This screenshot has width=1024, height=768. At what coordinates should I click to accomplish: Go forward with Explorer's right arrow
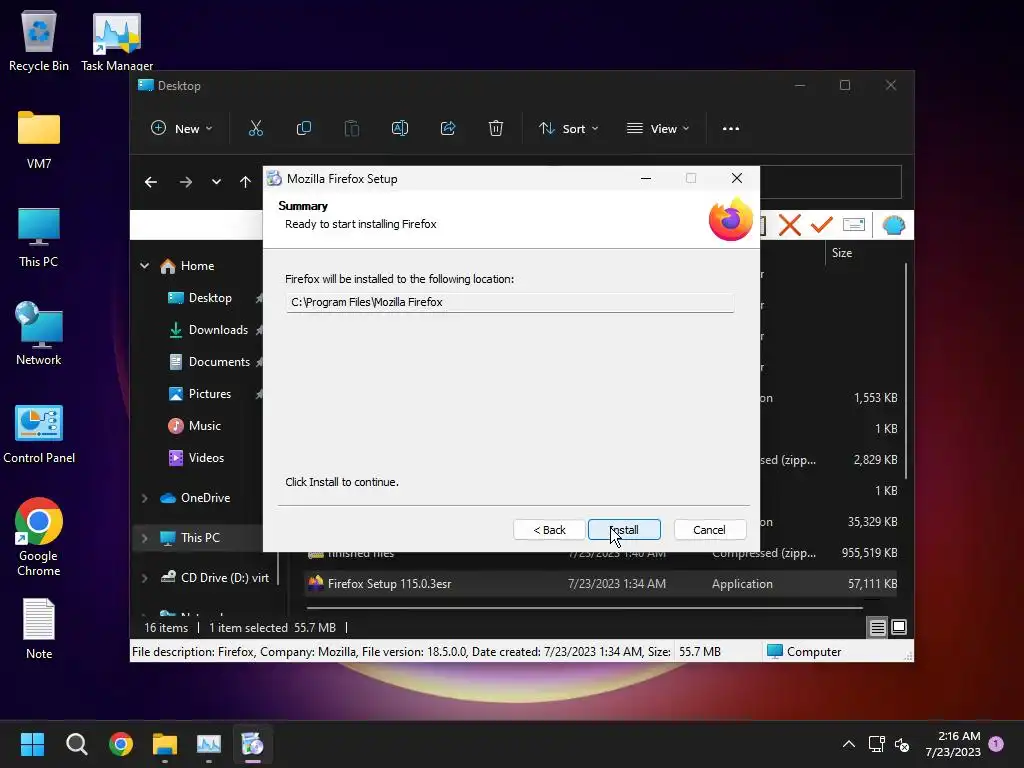click(186, 182)
